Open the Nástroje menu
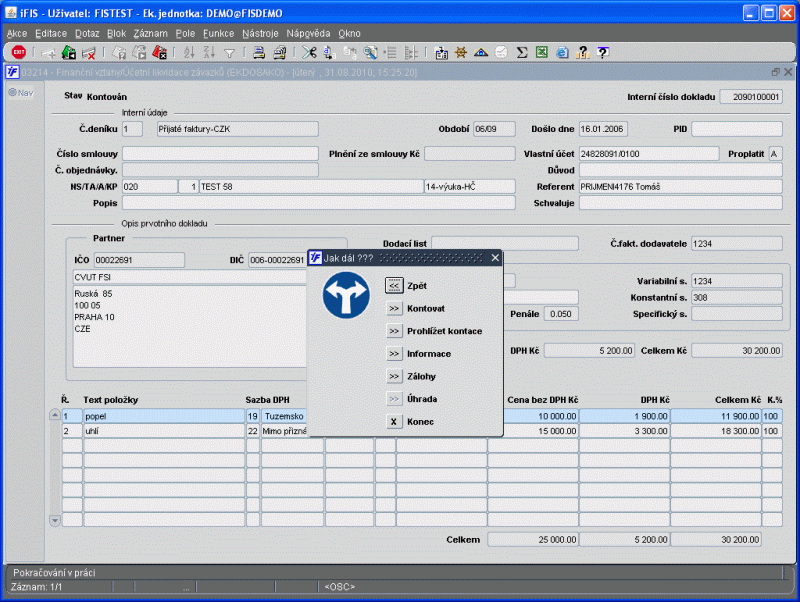Screen dimensions: 800x602 click(x=260, y=33)
